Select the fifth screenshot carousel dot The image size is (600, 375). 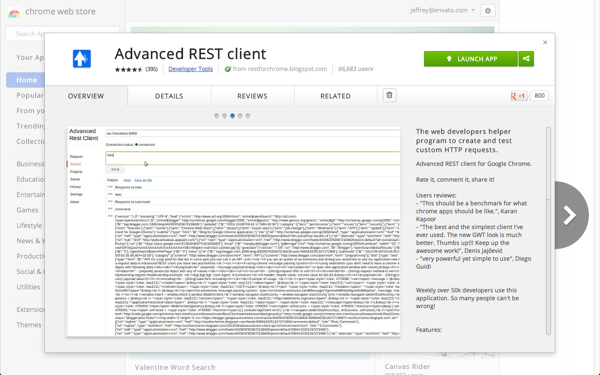(248, 116)
